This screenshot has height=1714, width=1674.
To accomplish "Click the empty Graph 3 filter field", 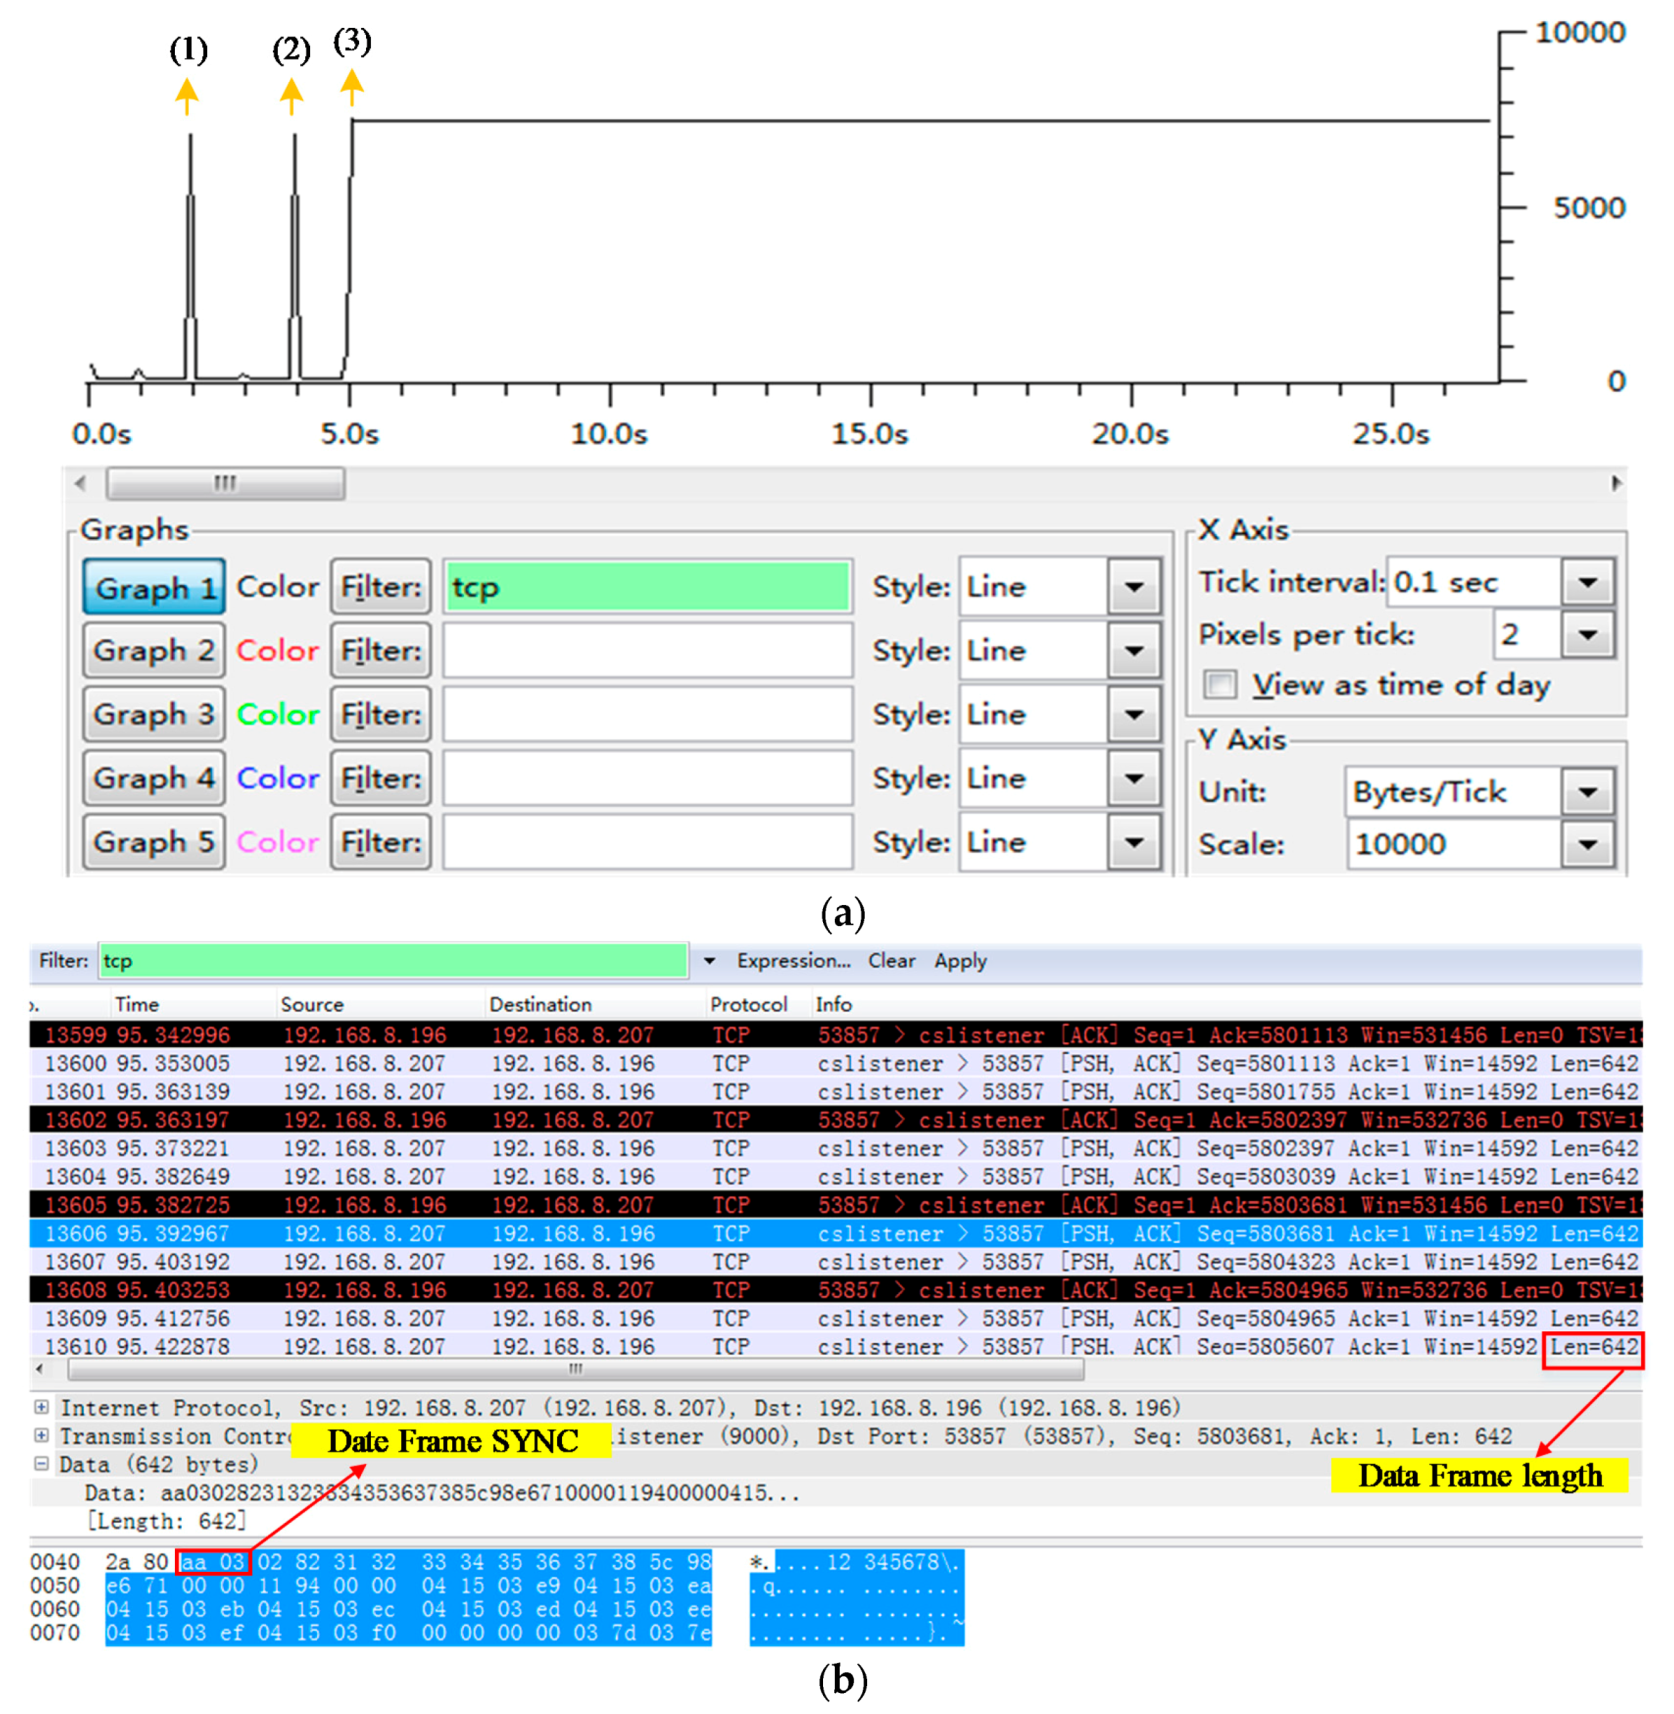I will tap(648, 715).
